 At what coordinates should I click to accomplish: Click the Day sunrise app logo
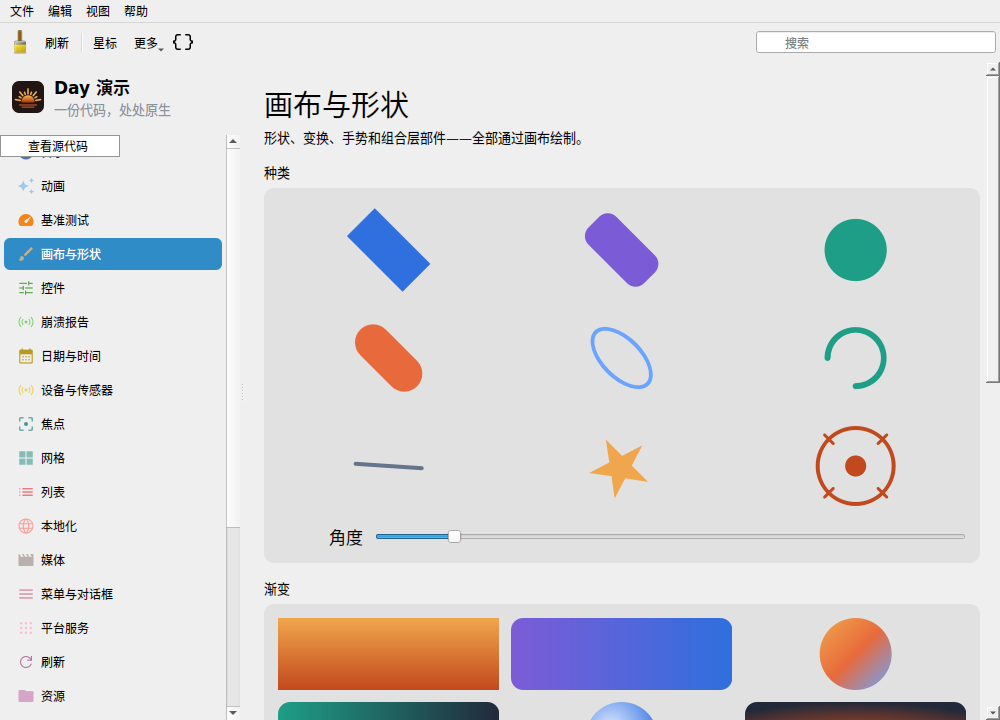click(28, 97)
